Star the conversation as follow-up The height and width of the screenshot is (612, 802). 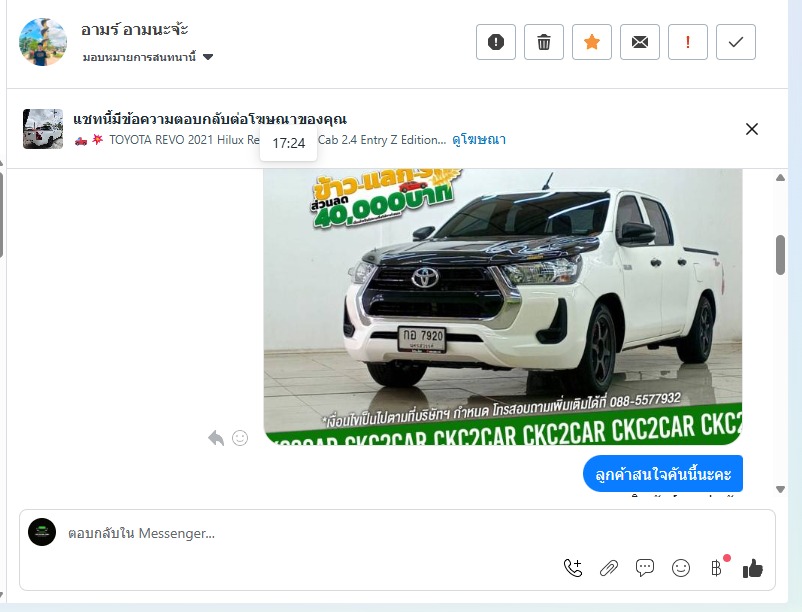tap(592, 42)
